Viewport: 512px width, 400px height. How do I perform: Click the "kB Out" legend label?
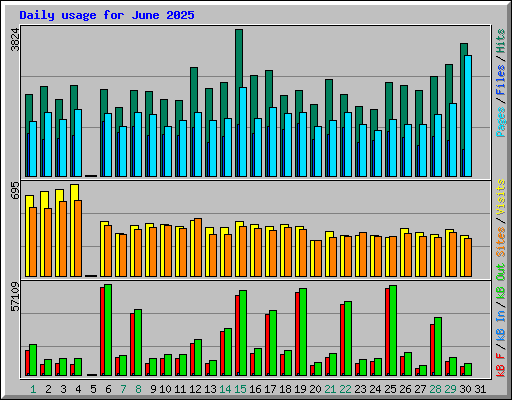point(501,281)
